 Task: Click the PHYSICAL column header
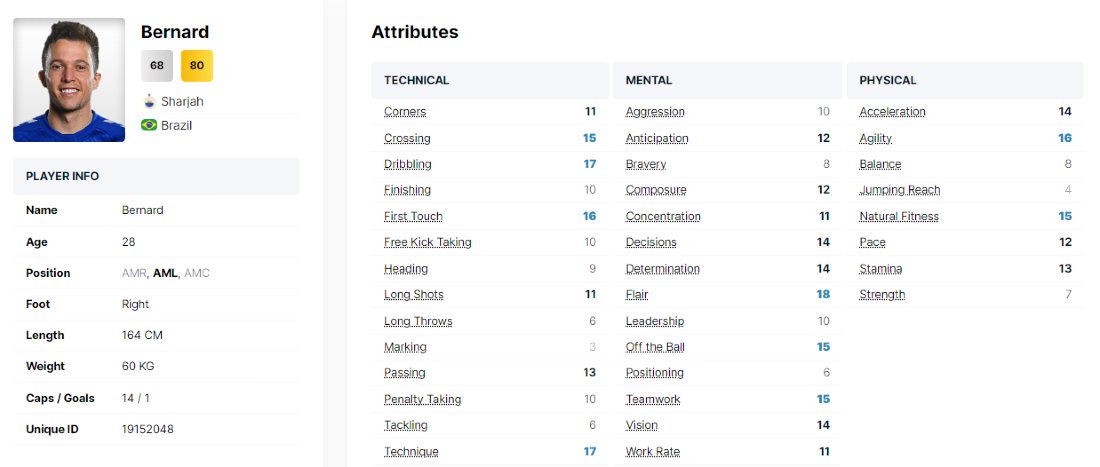[887, 80]
